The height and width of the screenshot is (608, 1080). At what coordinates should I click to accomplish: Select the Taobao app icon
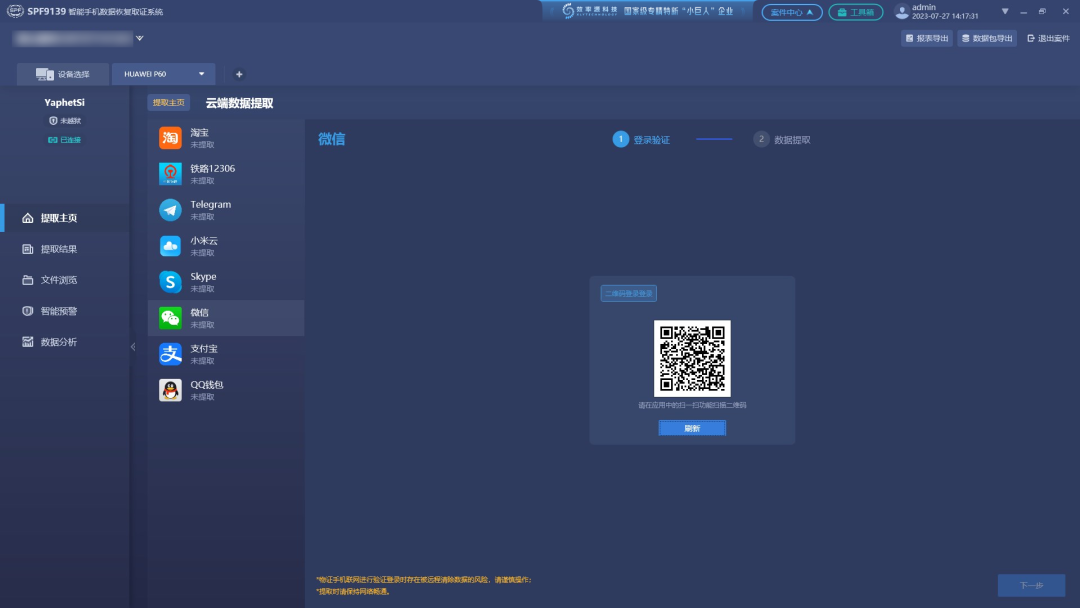point(170,138)
